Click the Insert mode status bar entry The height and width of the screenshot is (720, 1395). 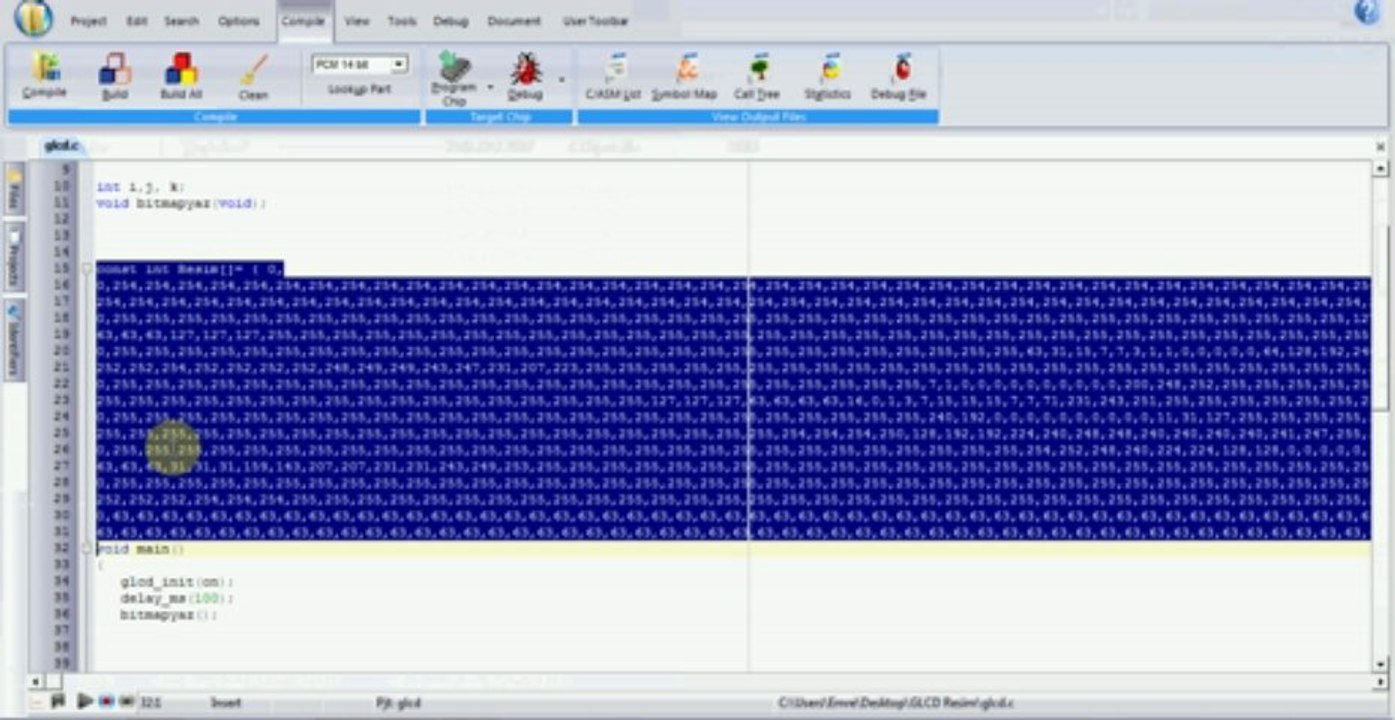pyautogui.click(x=225, y=703)
